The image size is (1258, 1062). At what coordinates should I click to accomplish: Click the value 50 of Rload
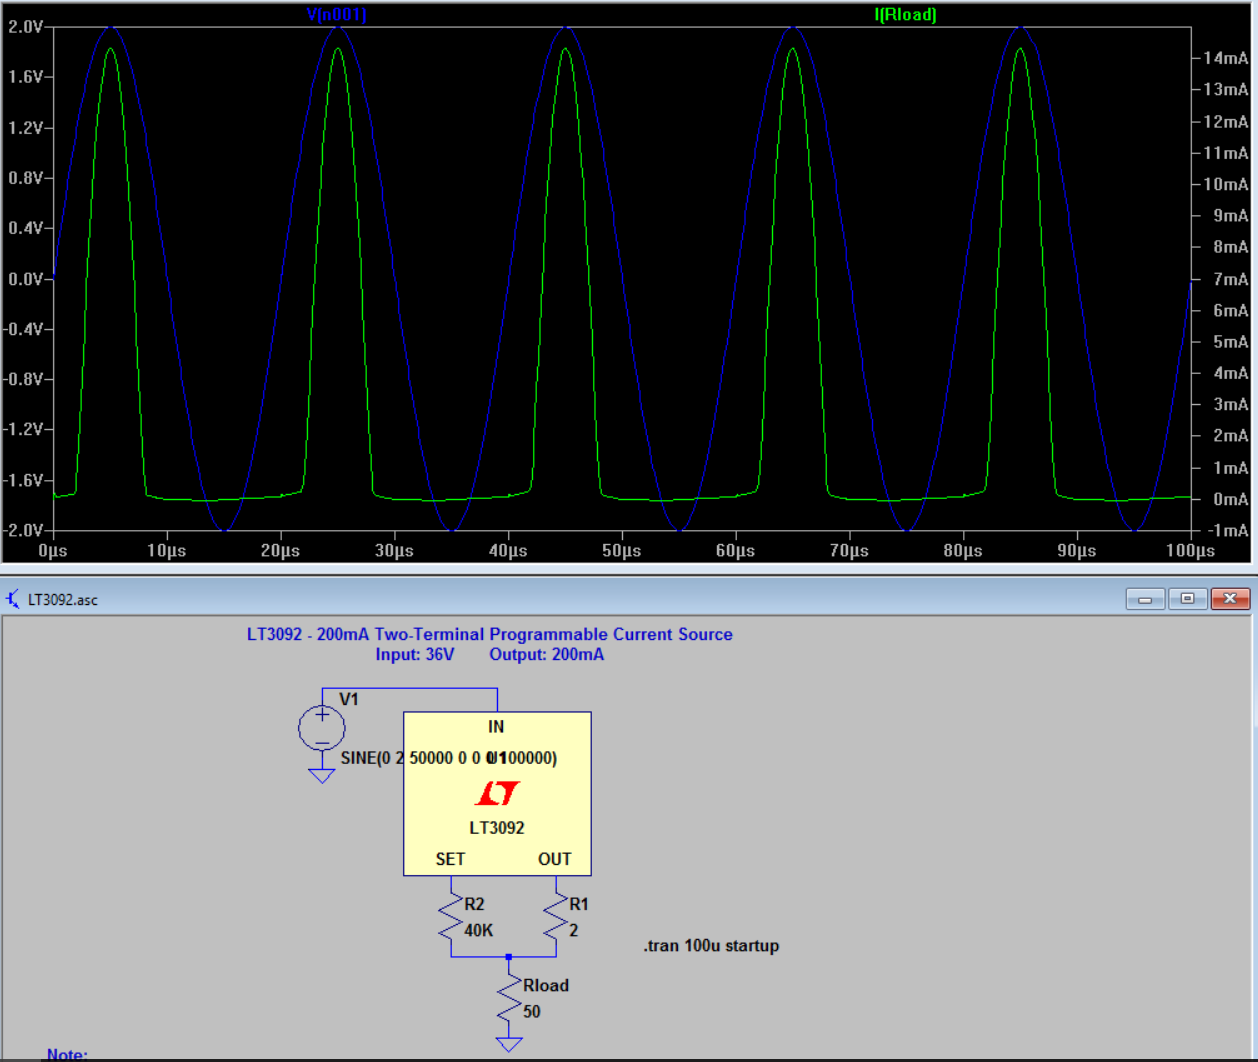[x=532, y=1012]
